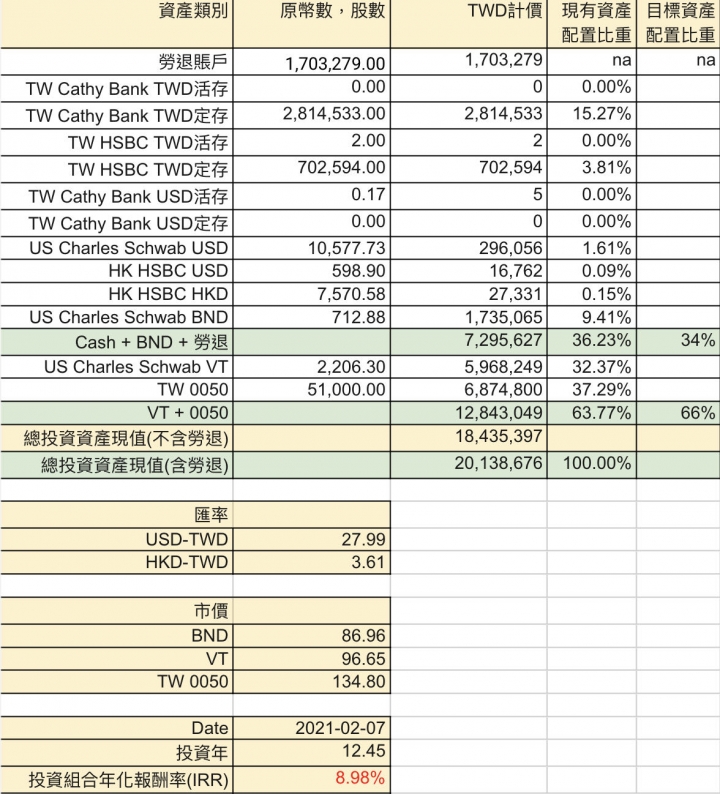The height and width of the screenshot is (794, 720).
Task: Click the 34% target allocation cell
Action: pyautogui.click(x=678, y=342)
